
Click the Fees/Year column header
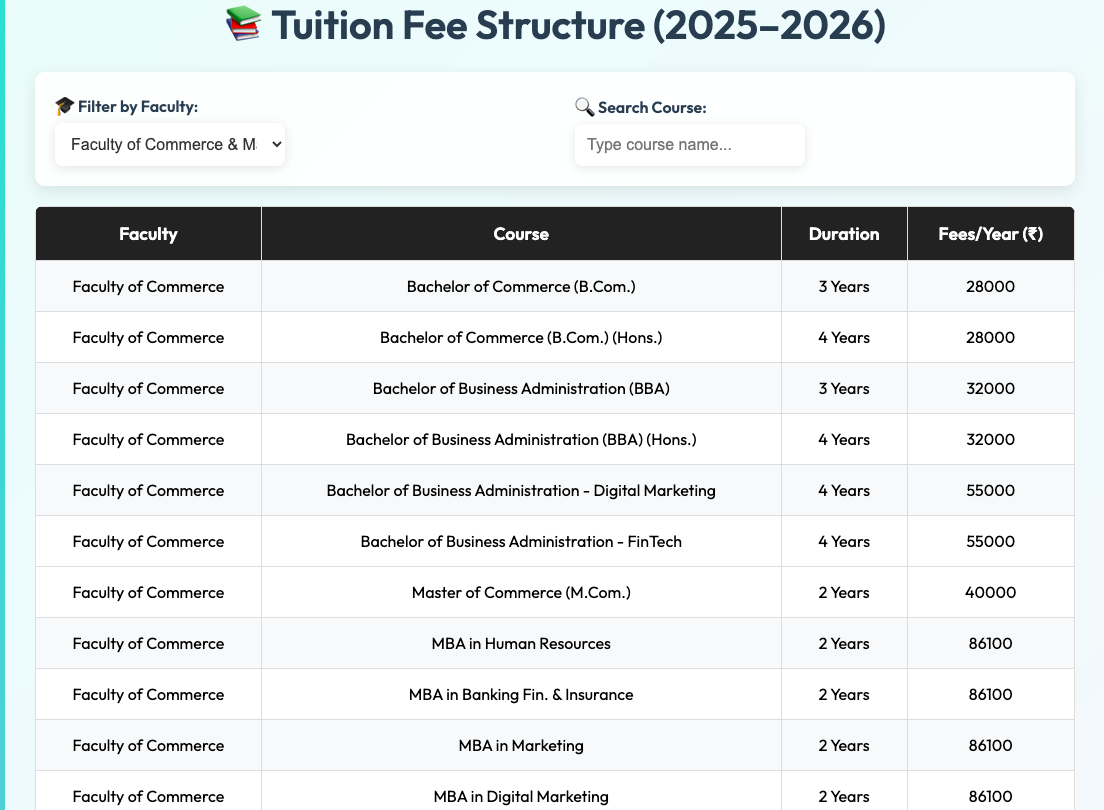point(990,234)
